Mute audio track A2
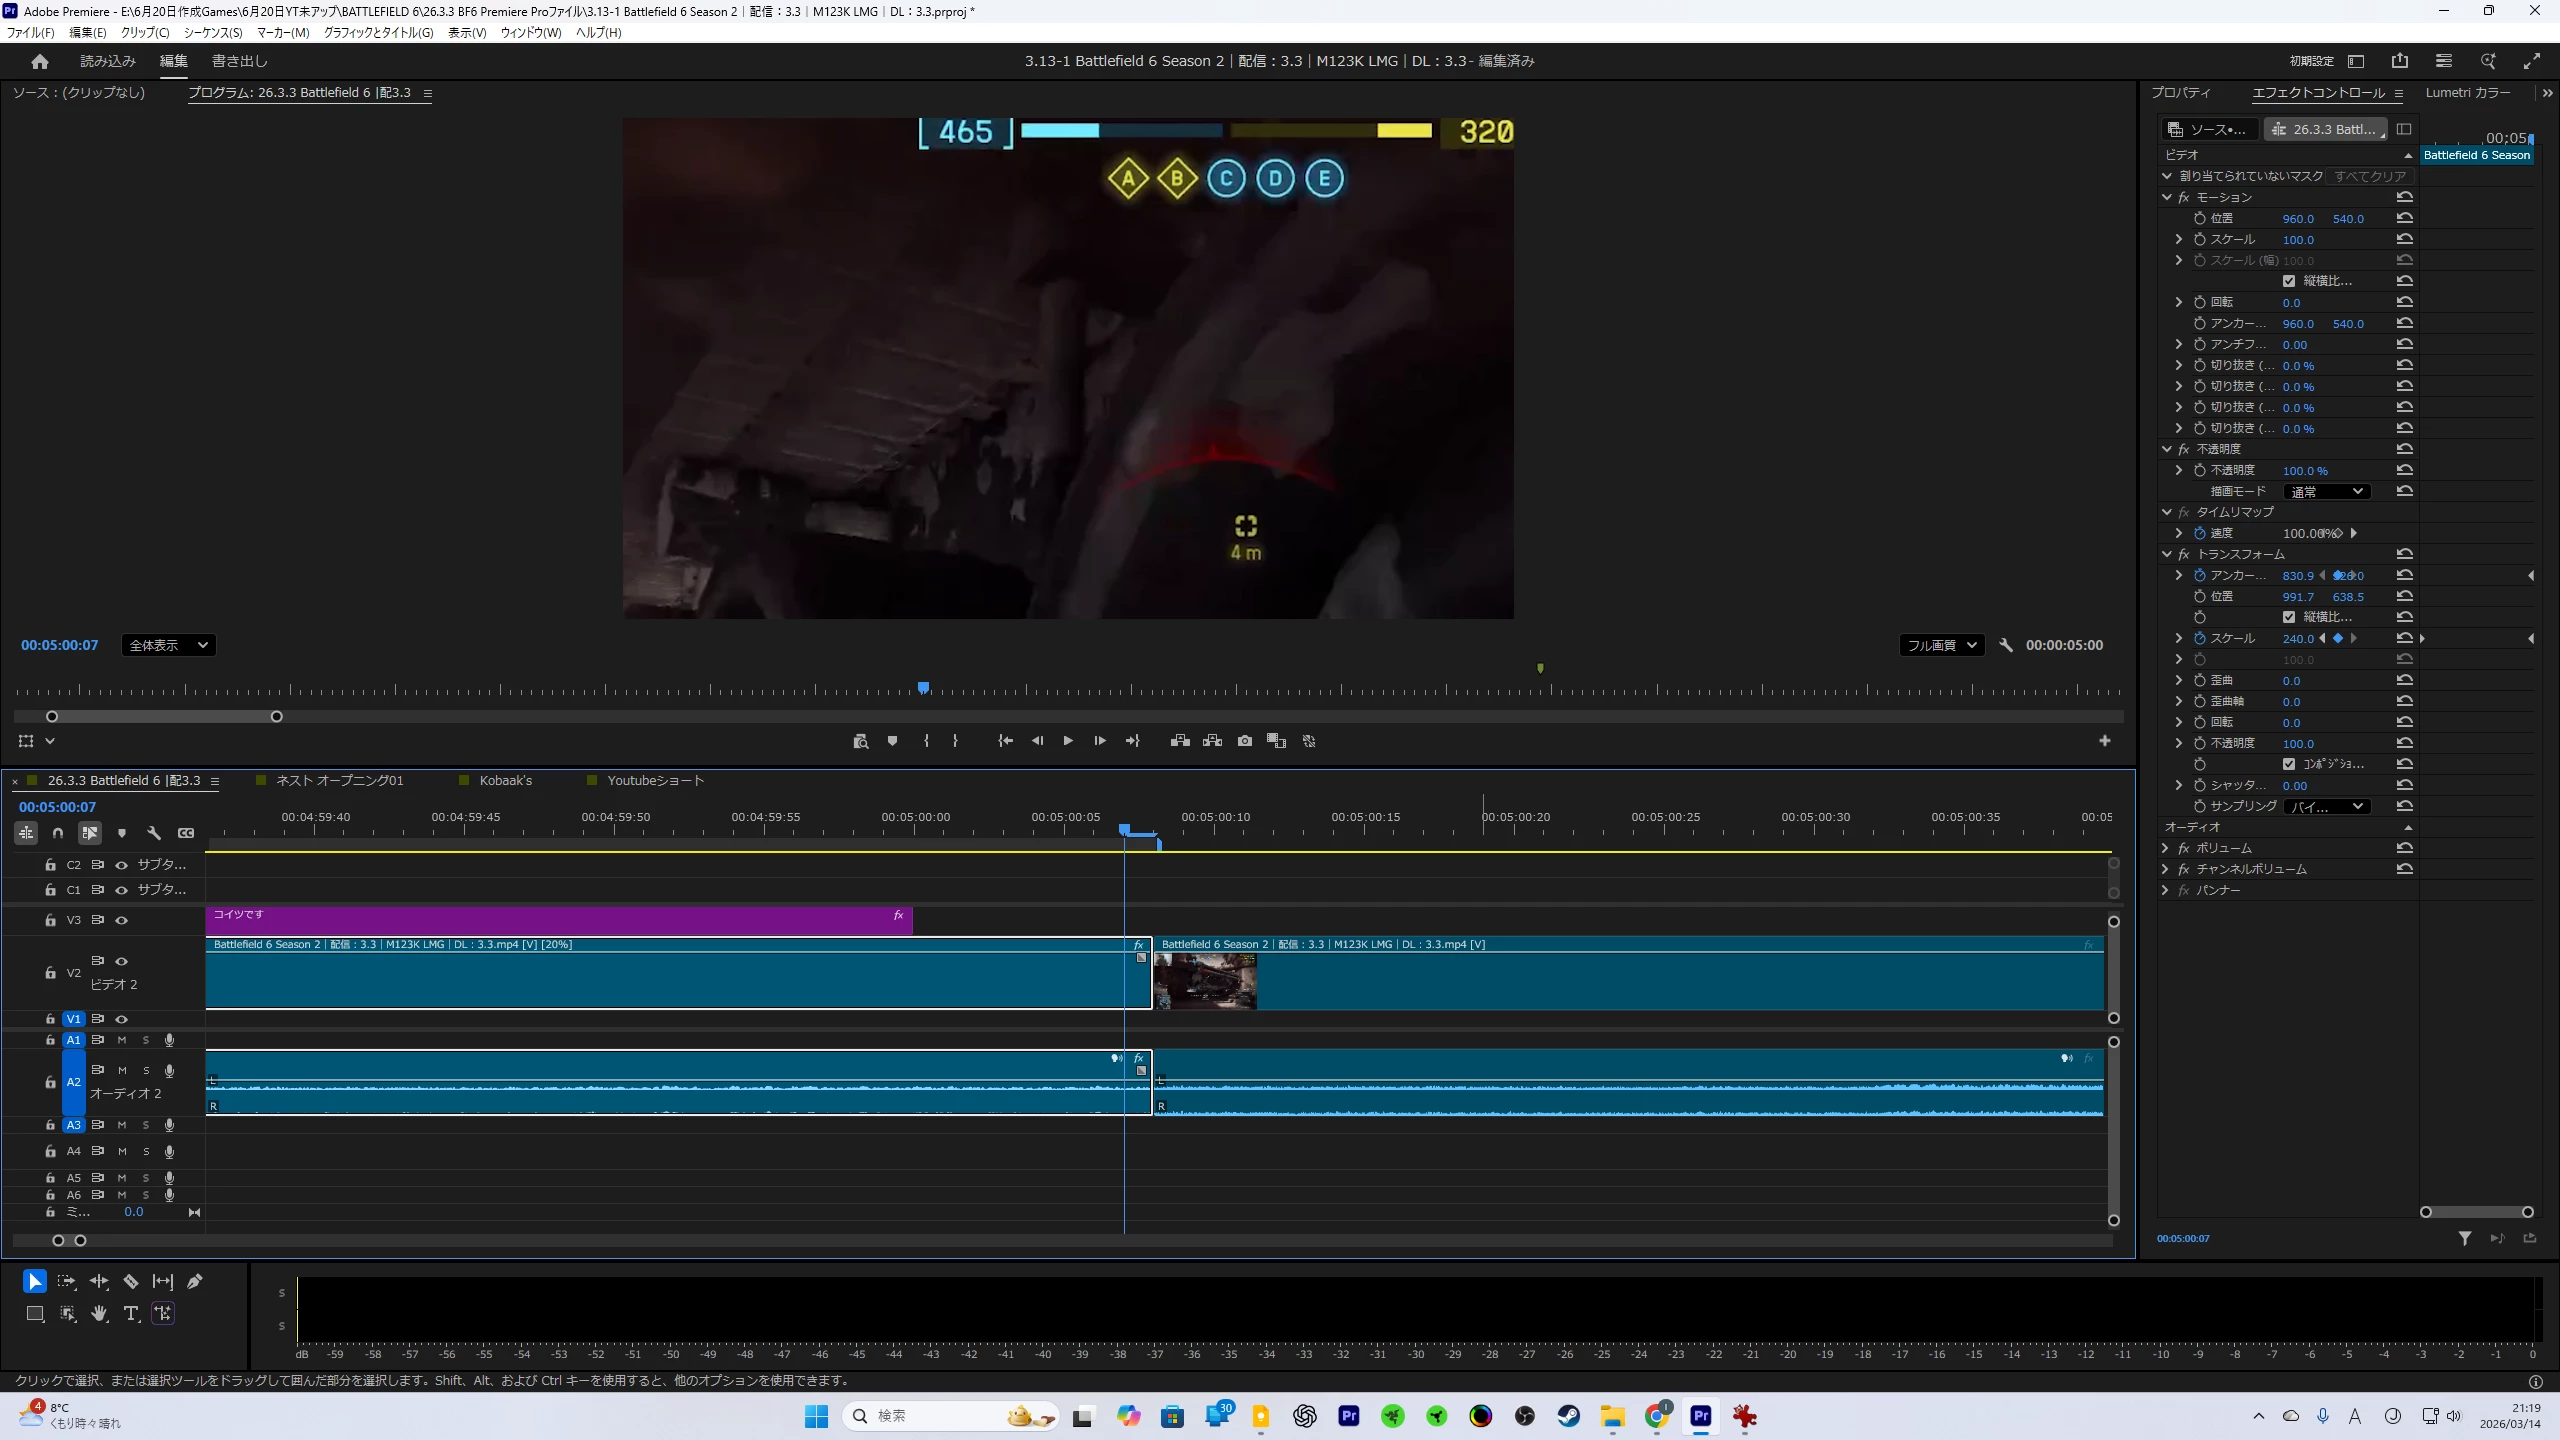 pos(122,1070)
